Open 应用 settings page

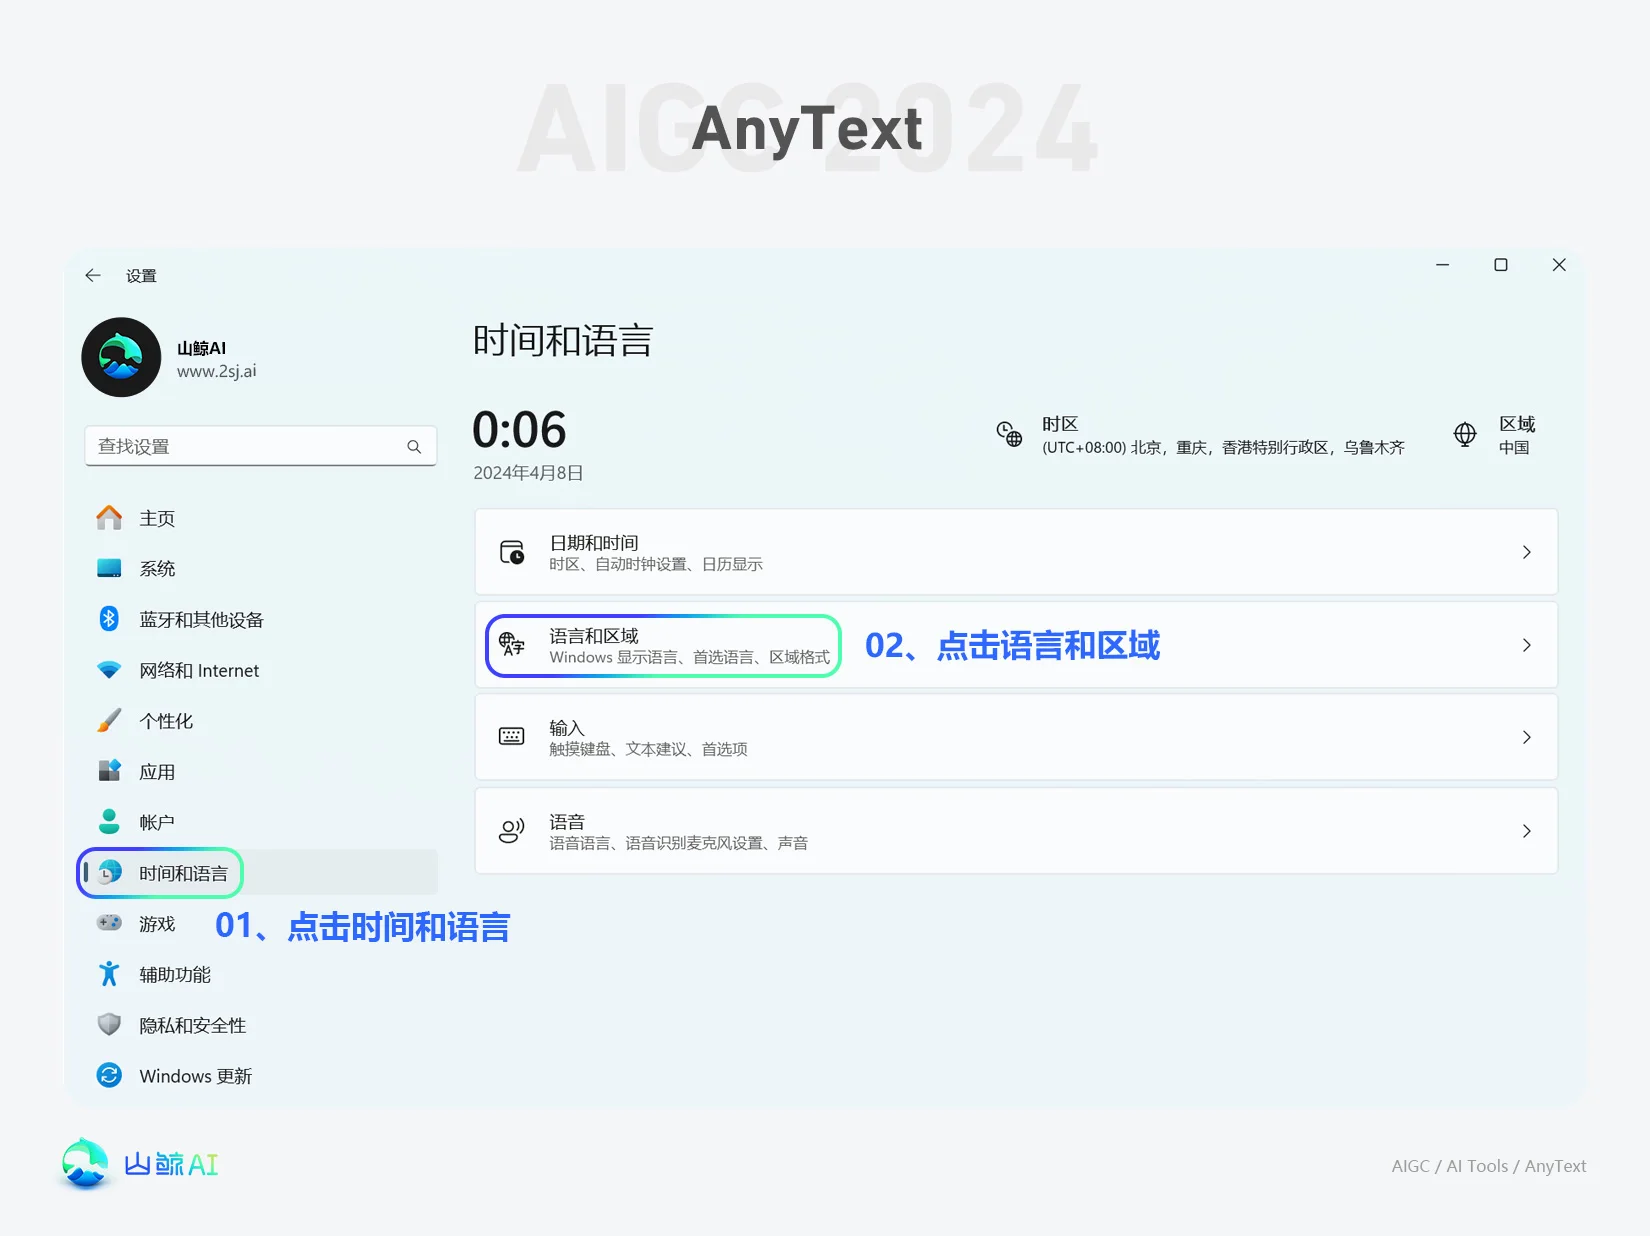pyautogui.click(x=261, y=771)
